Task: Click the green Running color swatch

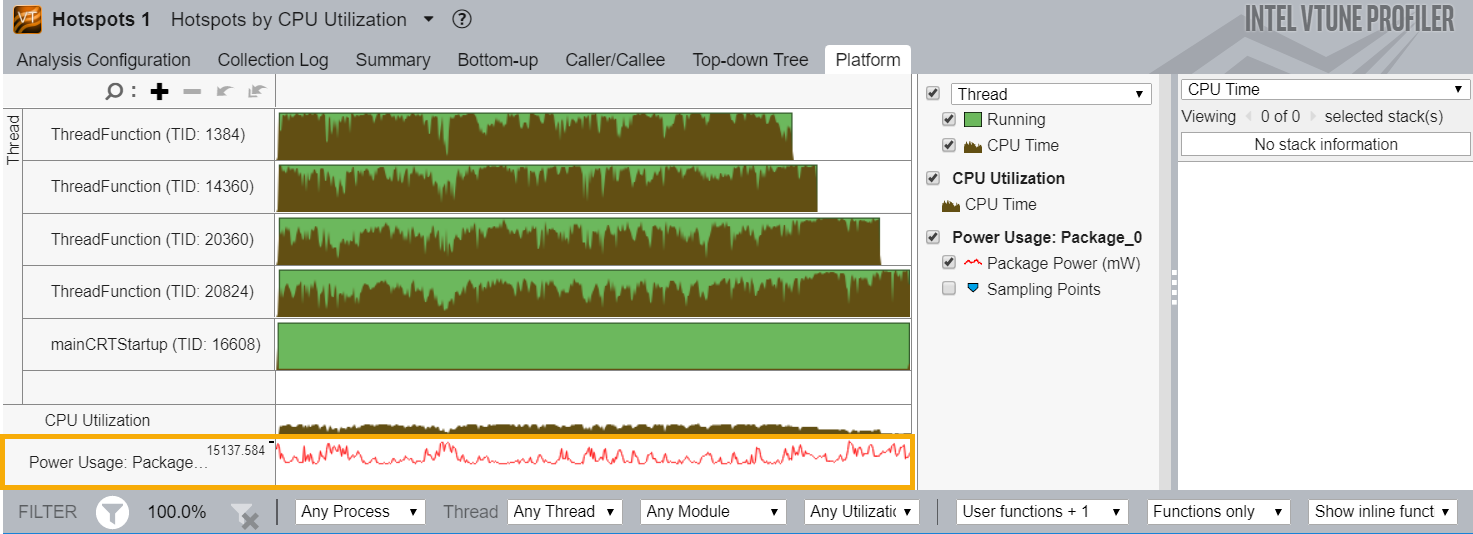Action: pos(973,120)
